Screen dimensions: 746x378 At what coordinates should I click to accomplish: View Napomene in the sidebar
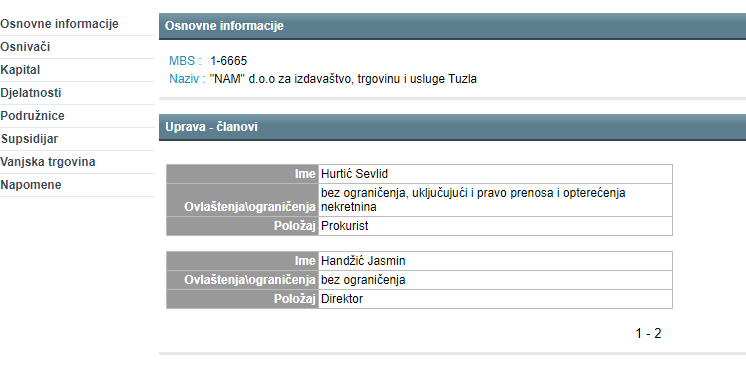[31, 184]
